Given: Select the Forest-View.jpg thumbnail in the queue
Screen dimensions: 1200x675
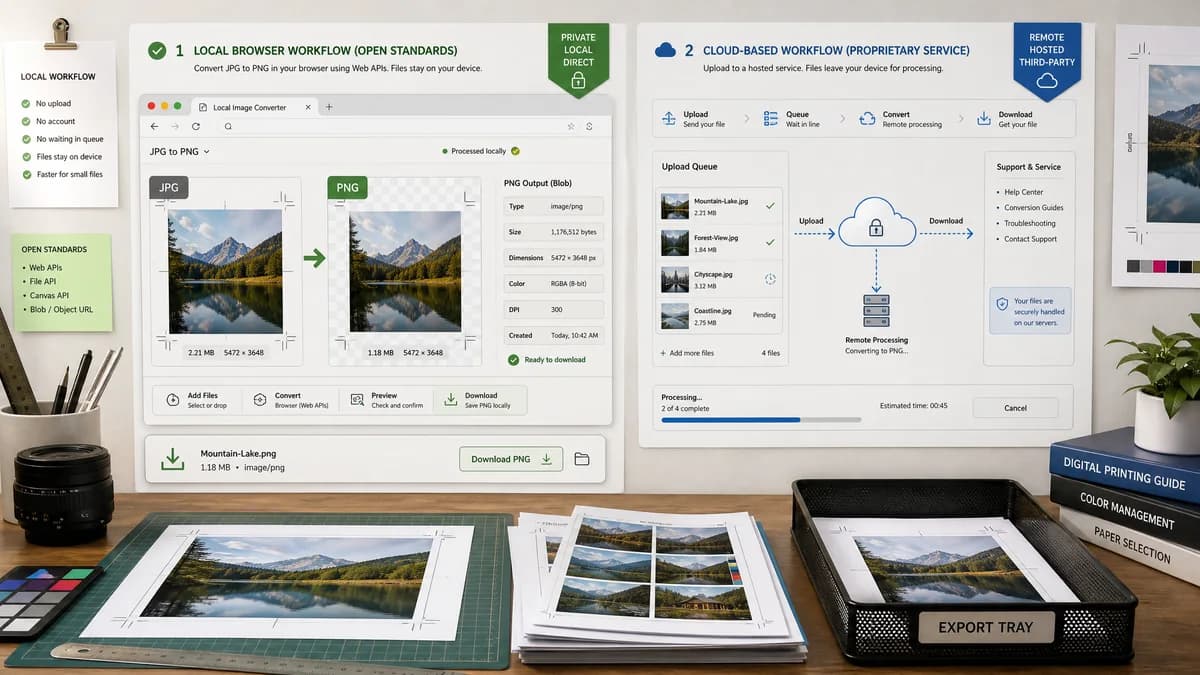Looking at the screenshot, I should 675,243.
